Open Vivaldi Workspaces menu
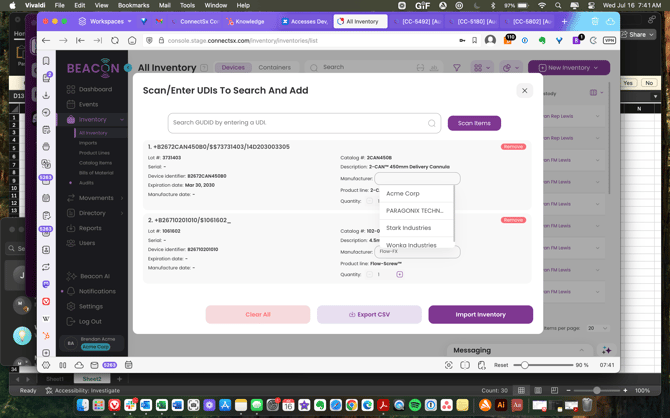Screen dimensions: 670x418 [105, 21]
